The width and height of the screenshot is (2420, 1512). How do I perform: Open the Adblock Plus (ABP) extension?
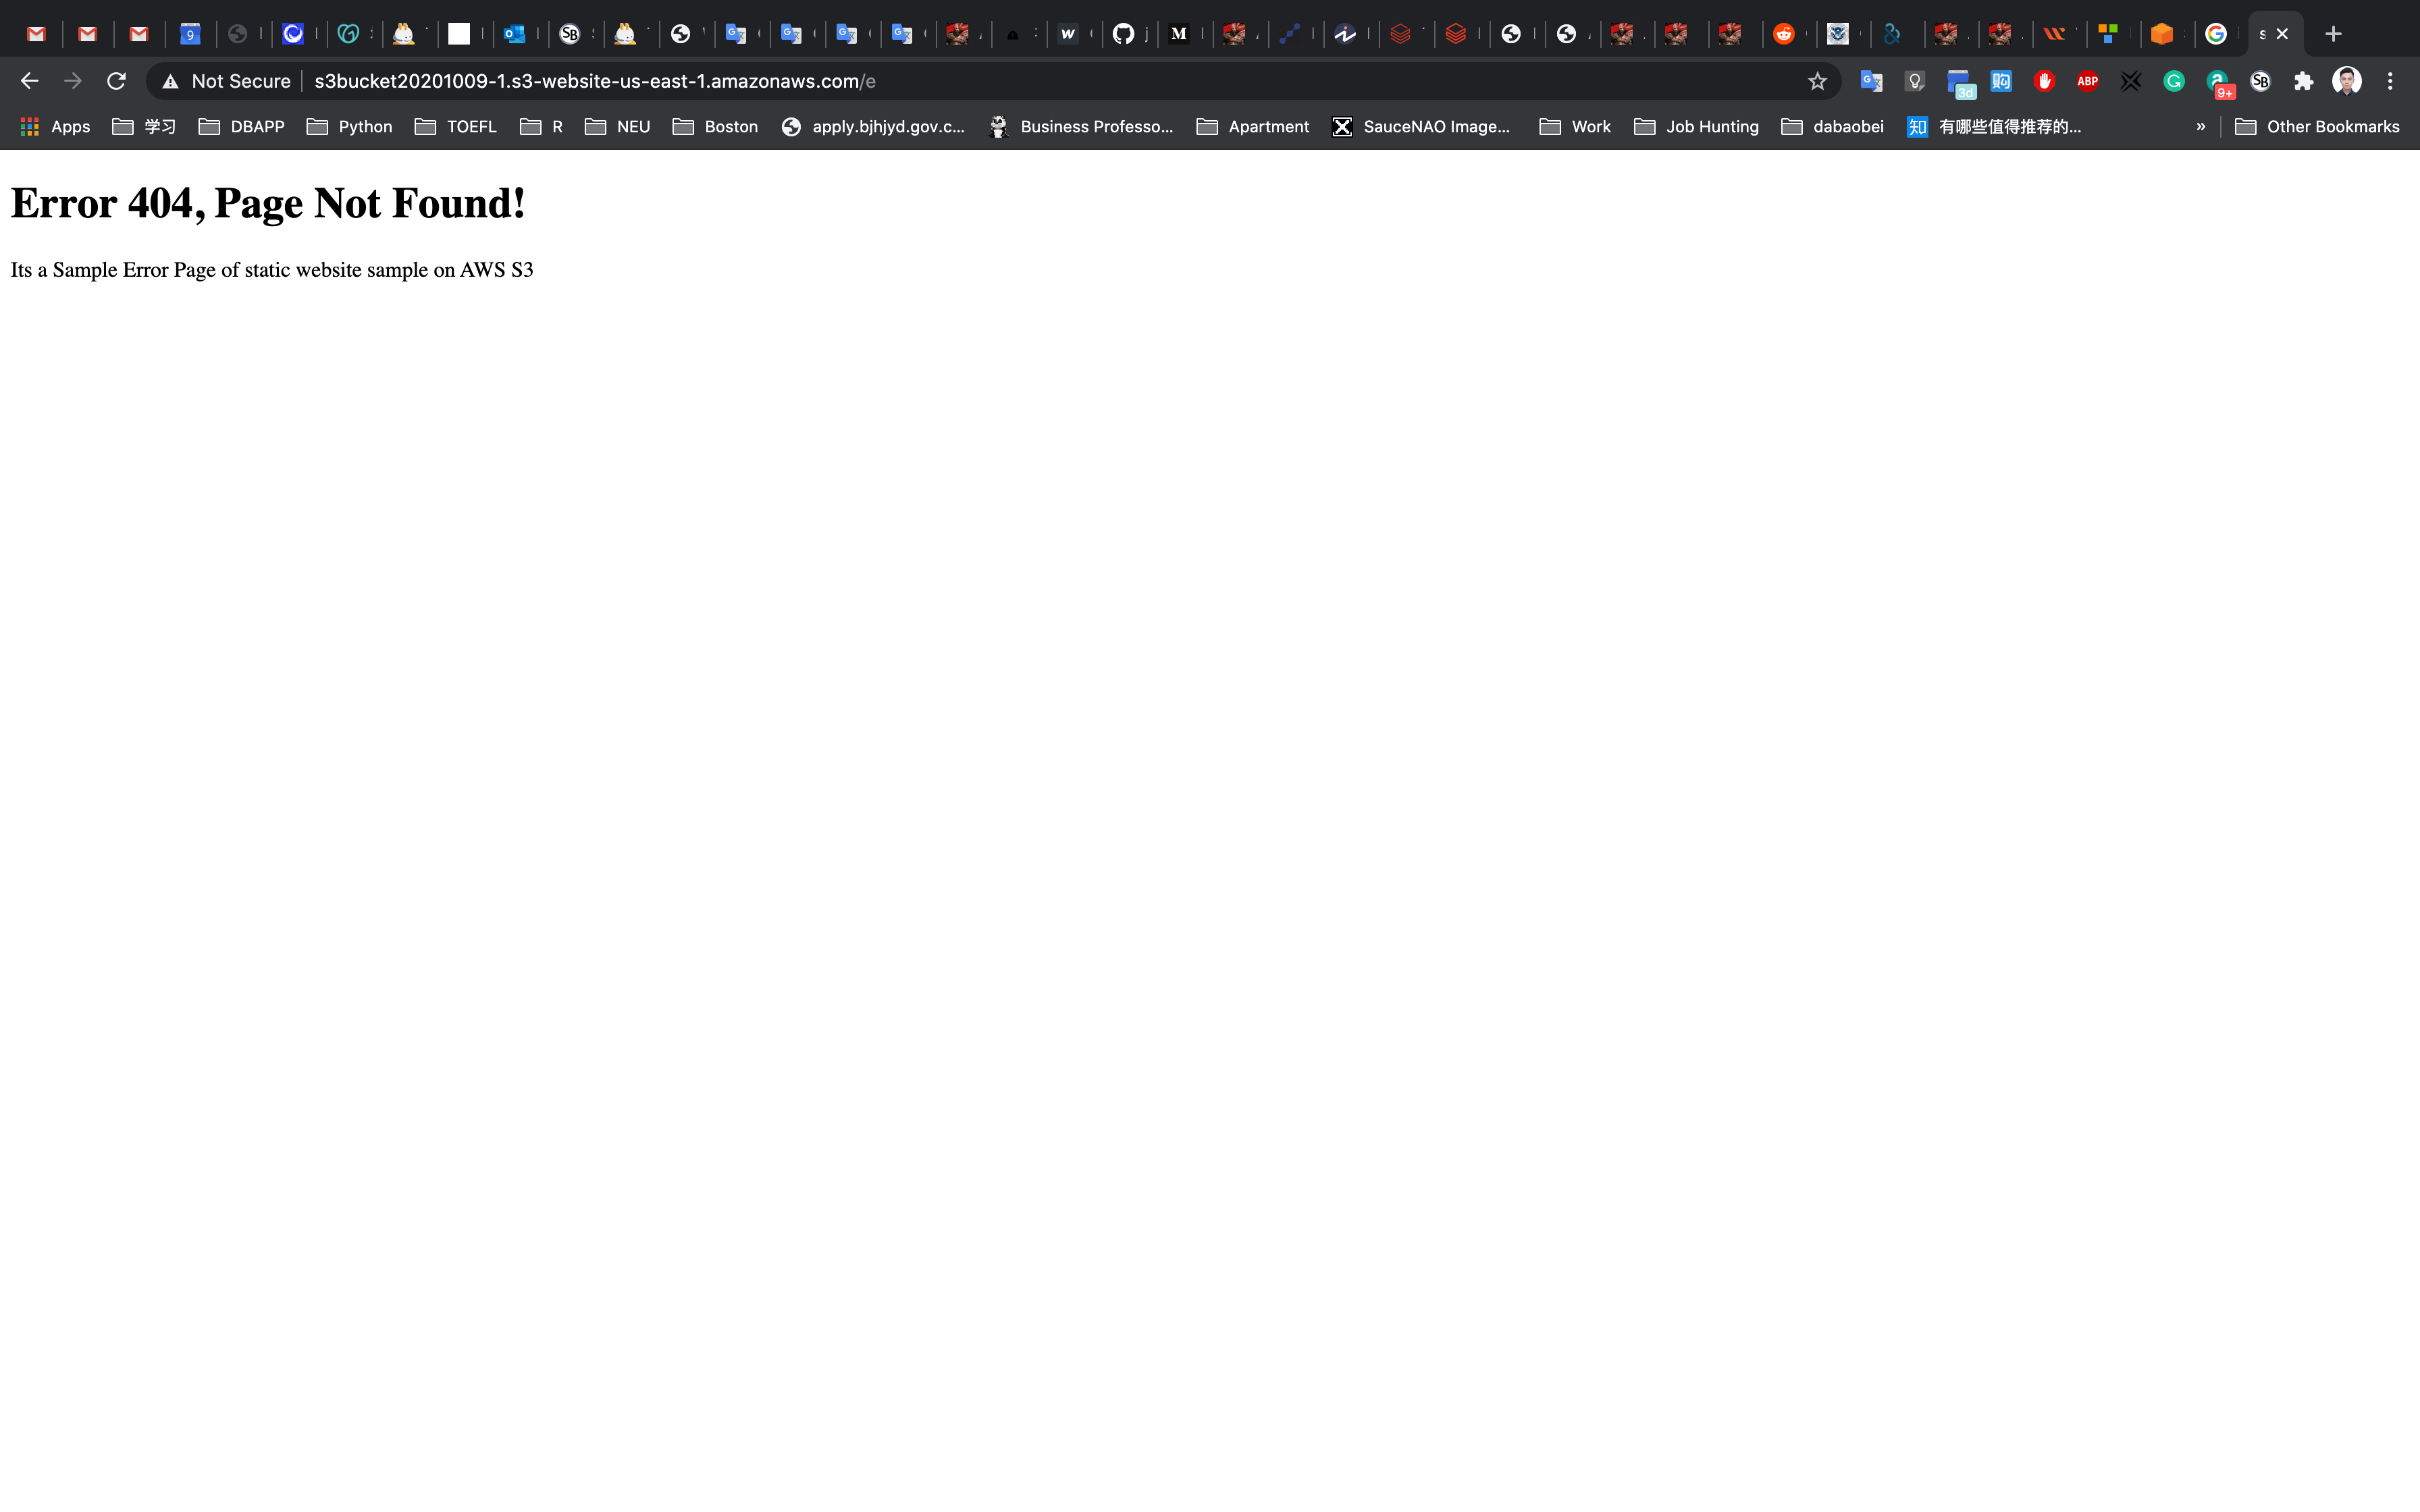2087,81
